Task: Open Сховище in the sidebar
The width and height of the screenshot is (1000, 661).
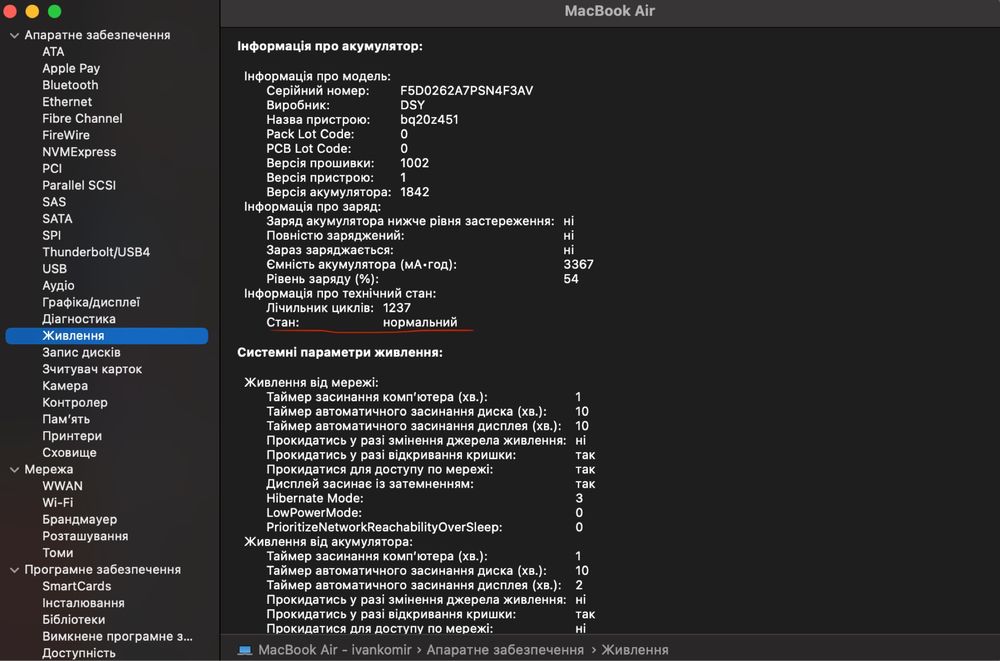Action: pos(69,452)
